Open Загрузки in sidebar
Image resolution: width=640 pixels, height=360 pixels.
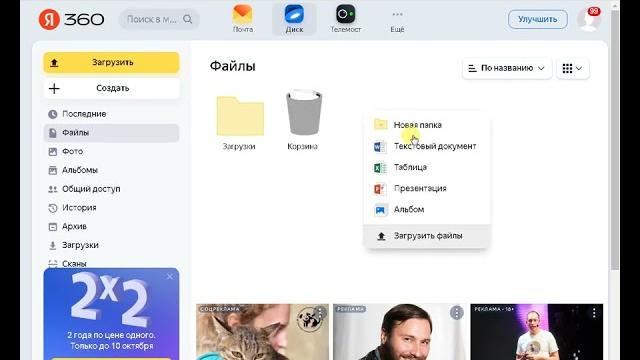tap(111, 245)
